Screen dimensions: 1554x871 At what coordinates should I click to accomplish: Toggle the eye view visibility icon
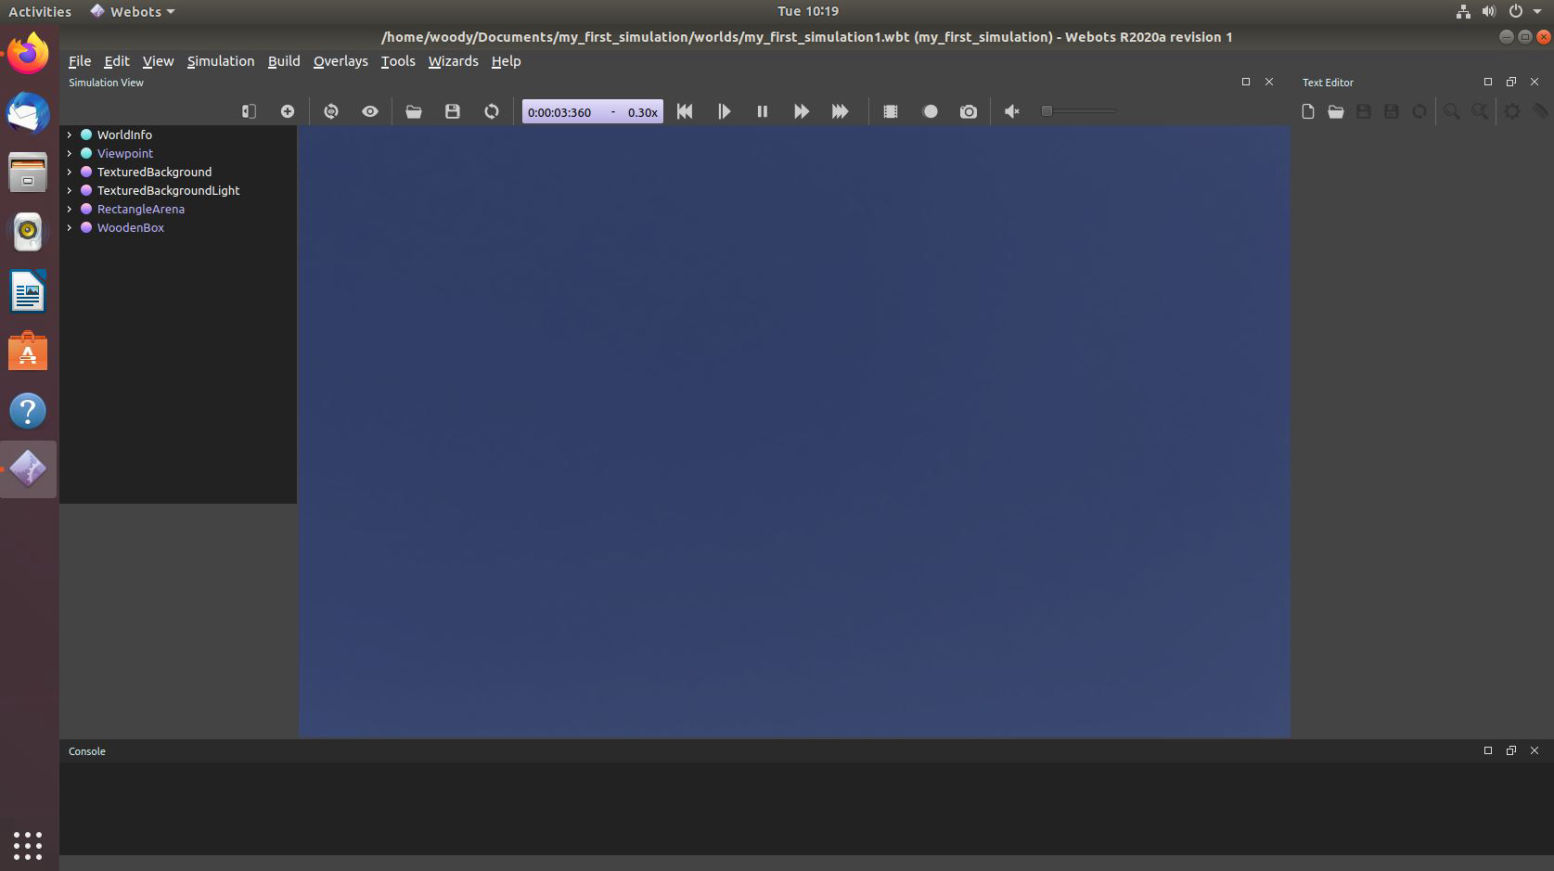click(x=370, y=111)
